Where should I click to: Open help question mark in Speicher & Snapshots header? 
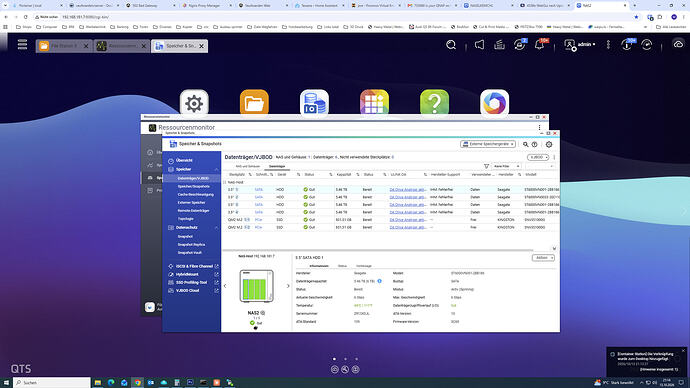(534, 144)
